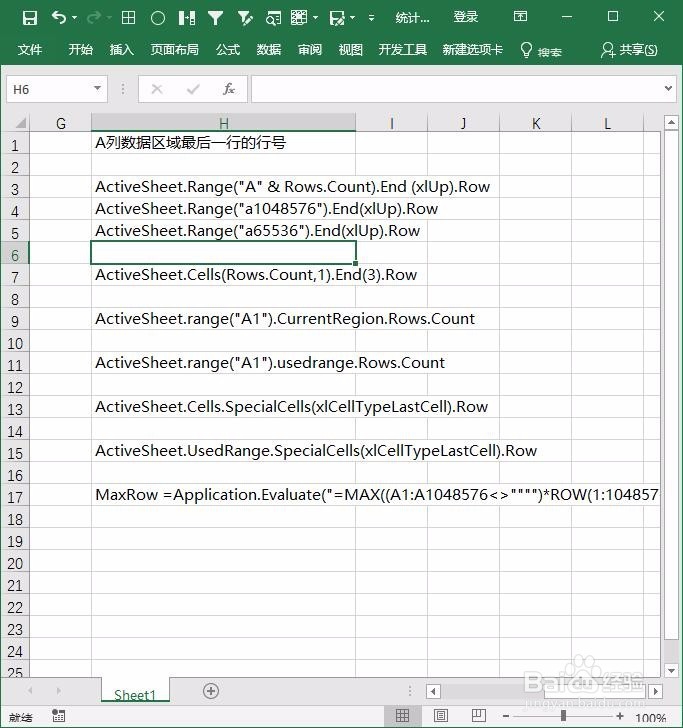The image size is (683, 728).
Task: Click the save-as pencil disk icon
Action: click(337, 18)
